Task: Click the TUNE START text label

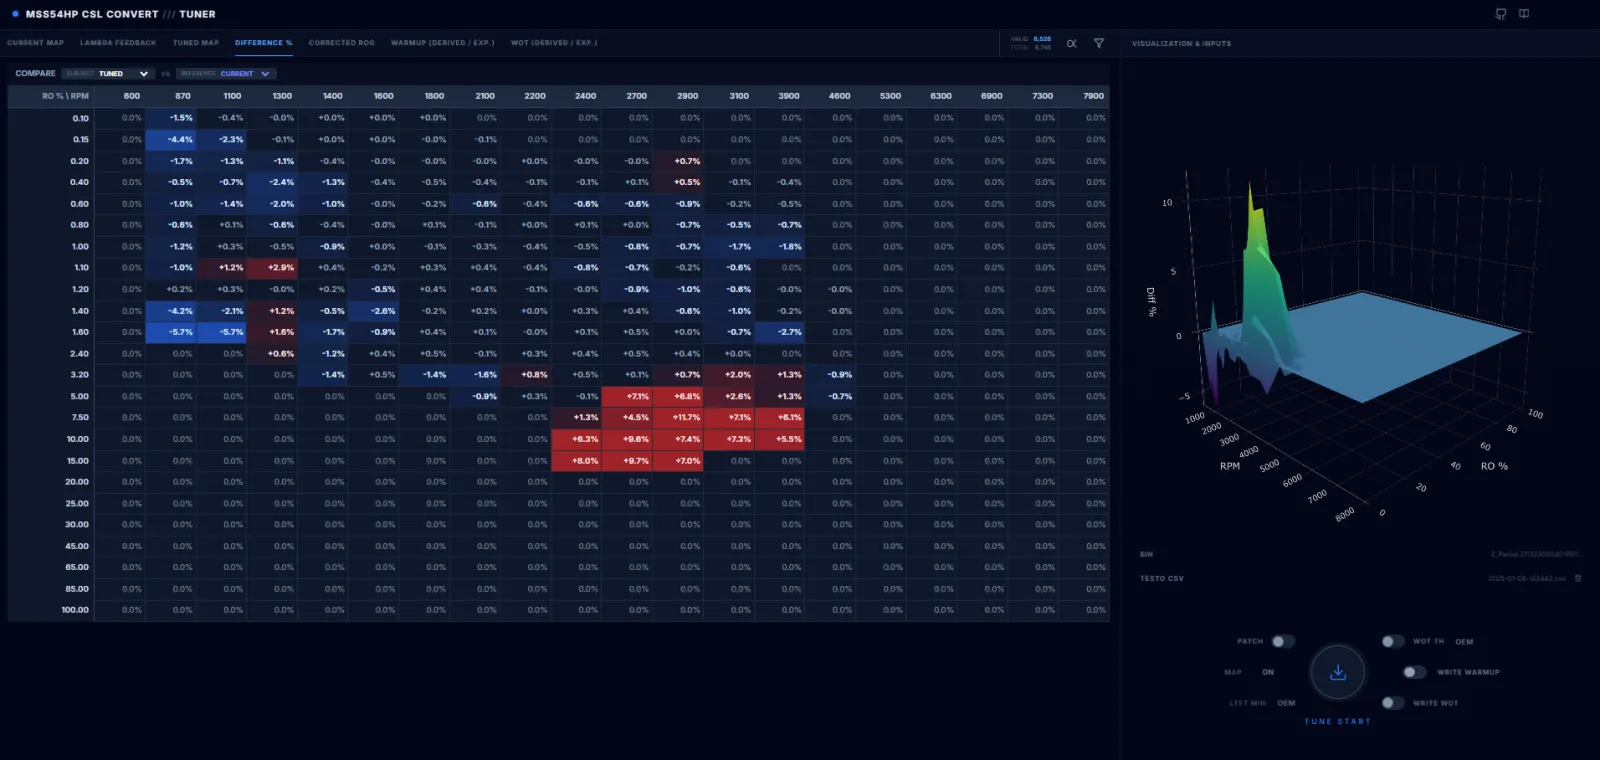Action: coord(1338,721)
